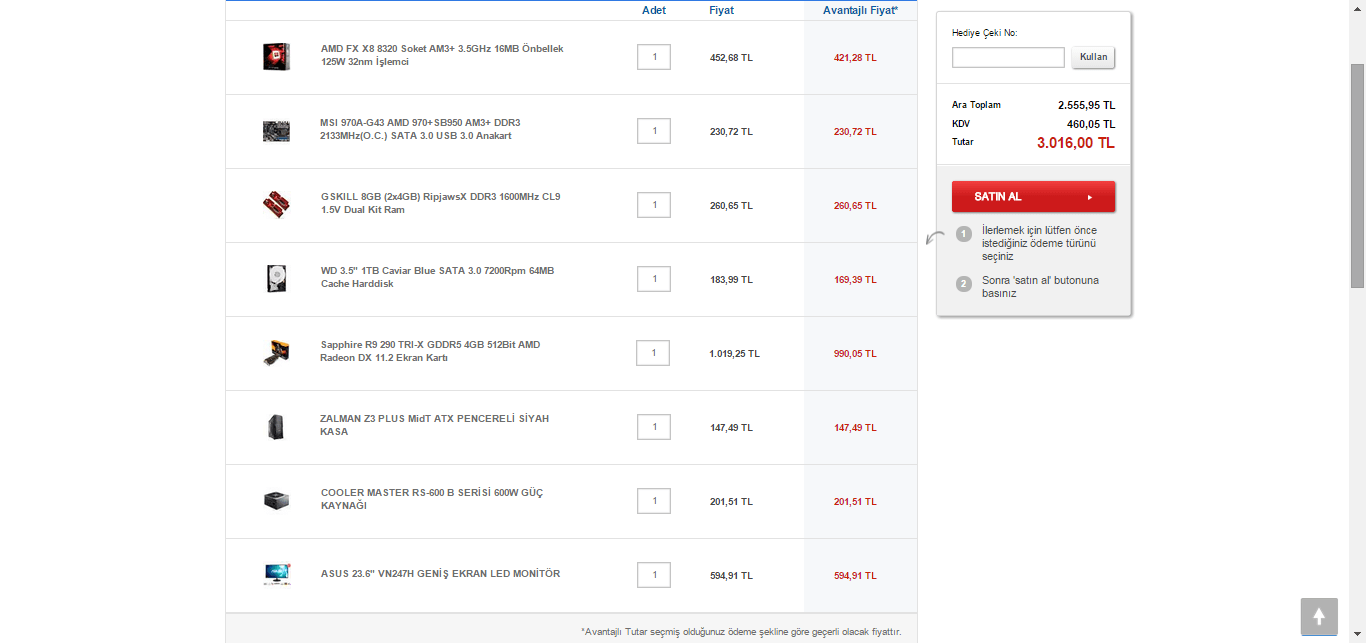This screenshot has width=1366, height=643.
Task: Open WD Caviar Blue harddisk thumbnail
Action: (276, 278)
